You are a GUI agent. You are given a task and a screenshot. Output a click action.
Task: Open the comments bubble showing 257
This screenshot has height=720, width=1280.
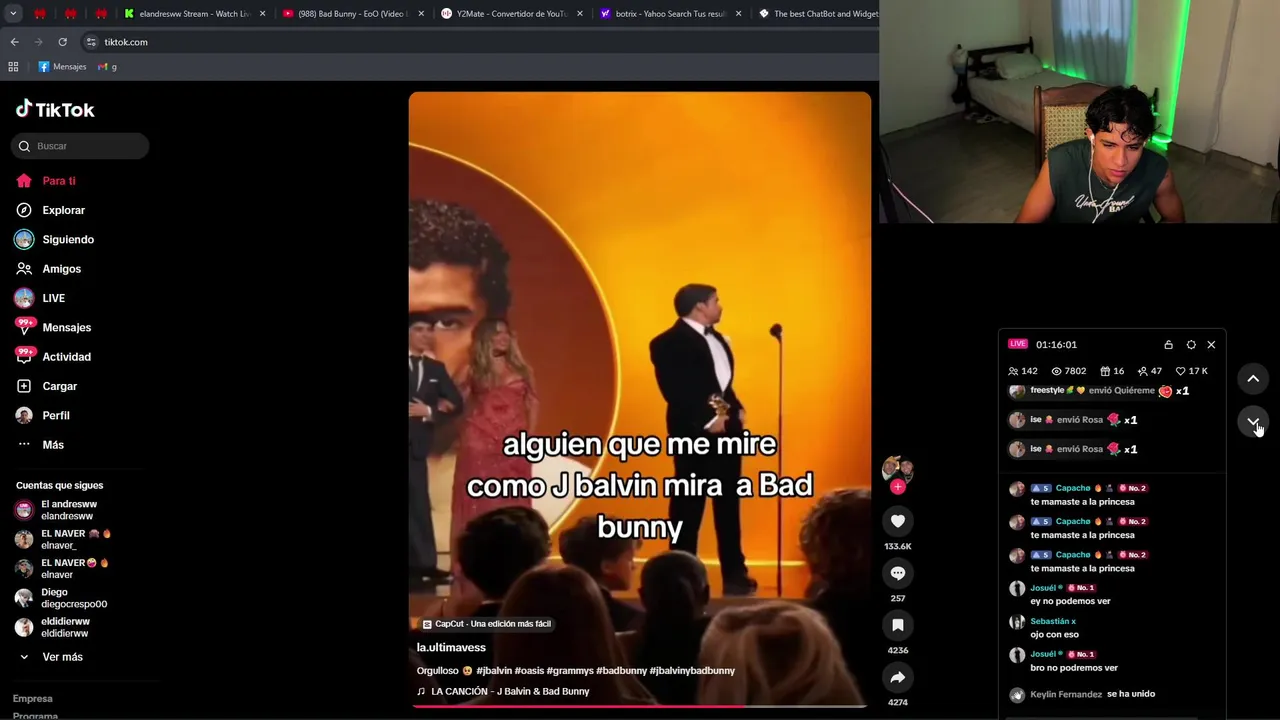coord(897,573)
